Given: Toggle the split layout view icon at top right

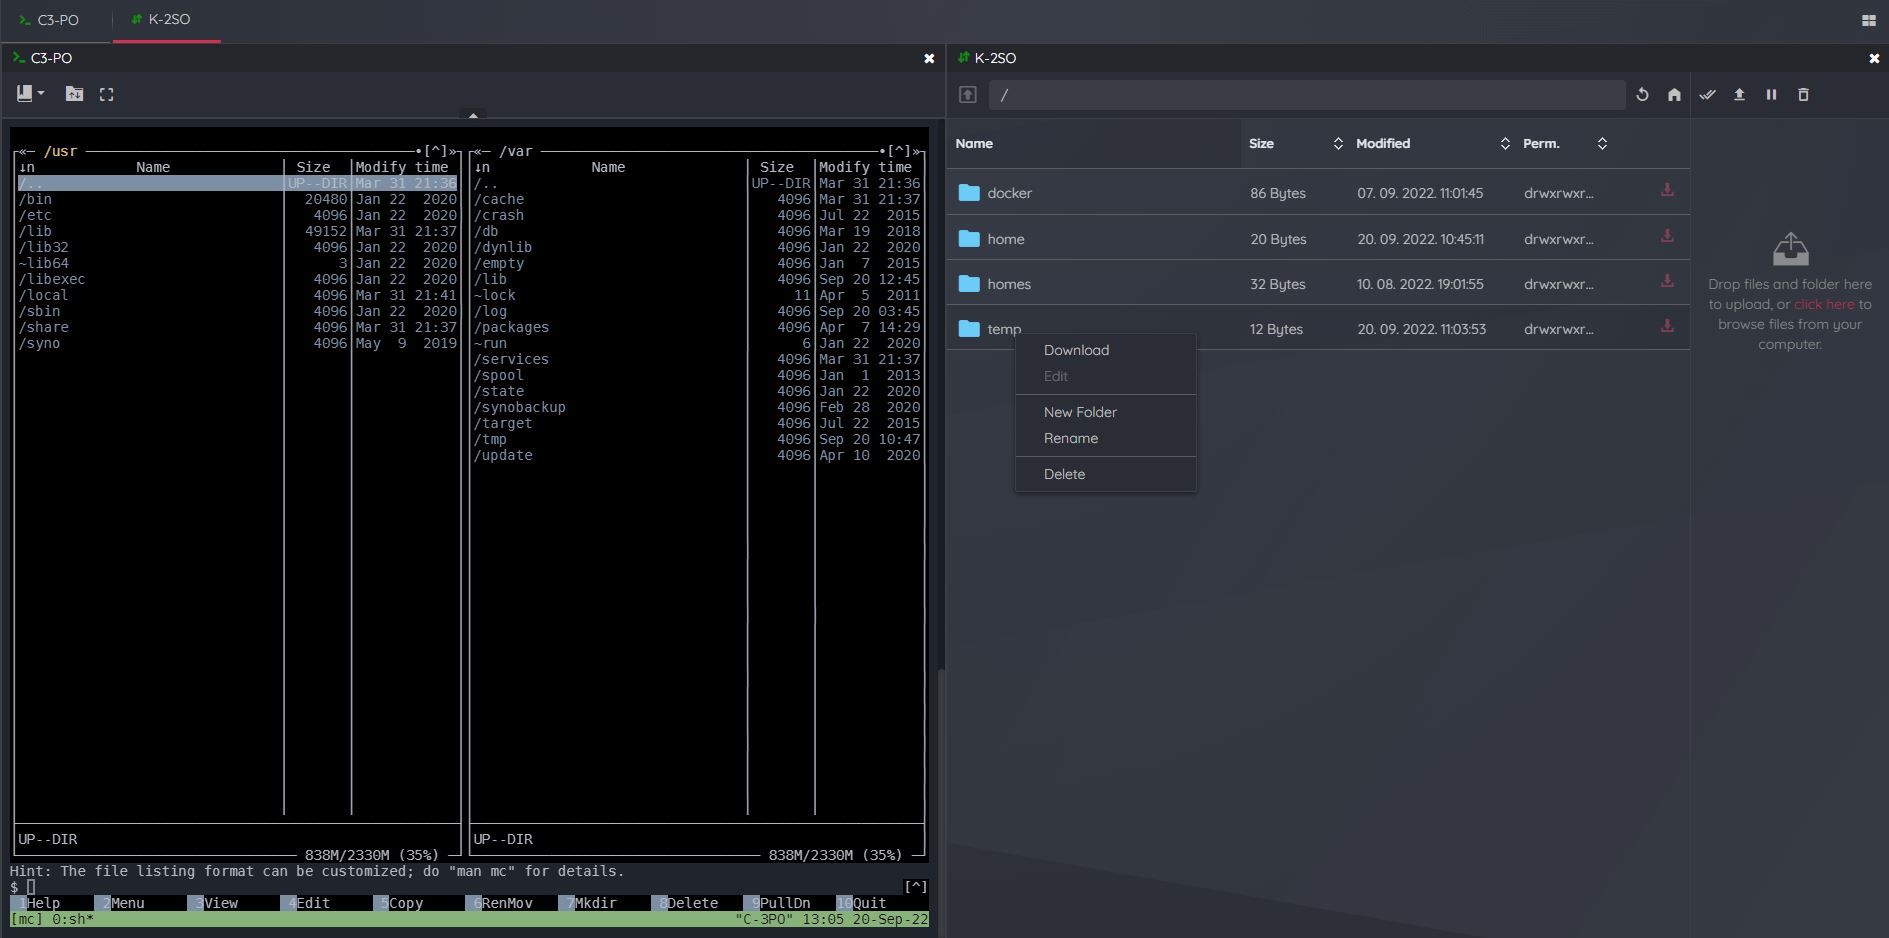Looking at the screenshot, I should 1868,20.
